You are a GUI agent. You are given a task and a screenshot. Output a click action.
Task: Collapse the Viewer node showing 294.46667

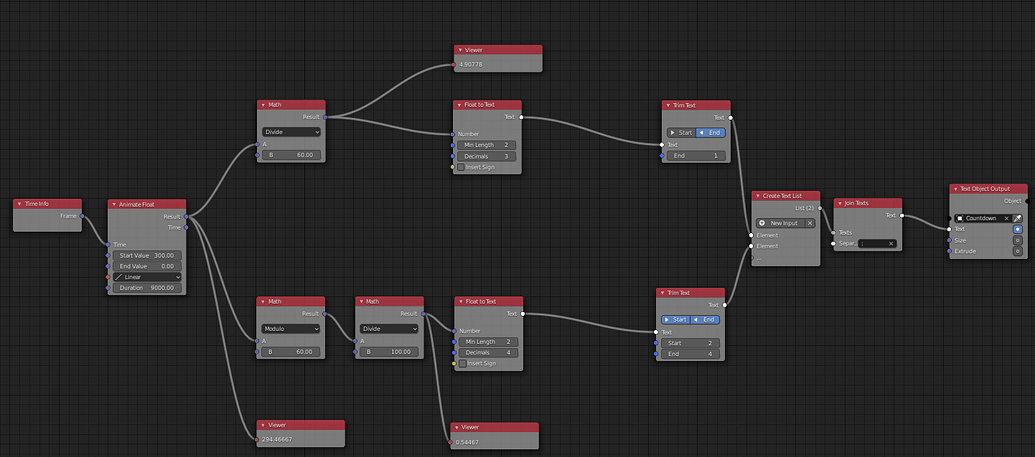coord(263,425)
